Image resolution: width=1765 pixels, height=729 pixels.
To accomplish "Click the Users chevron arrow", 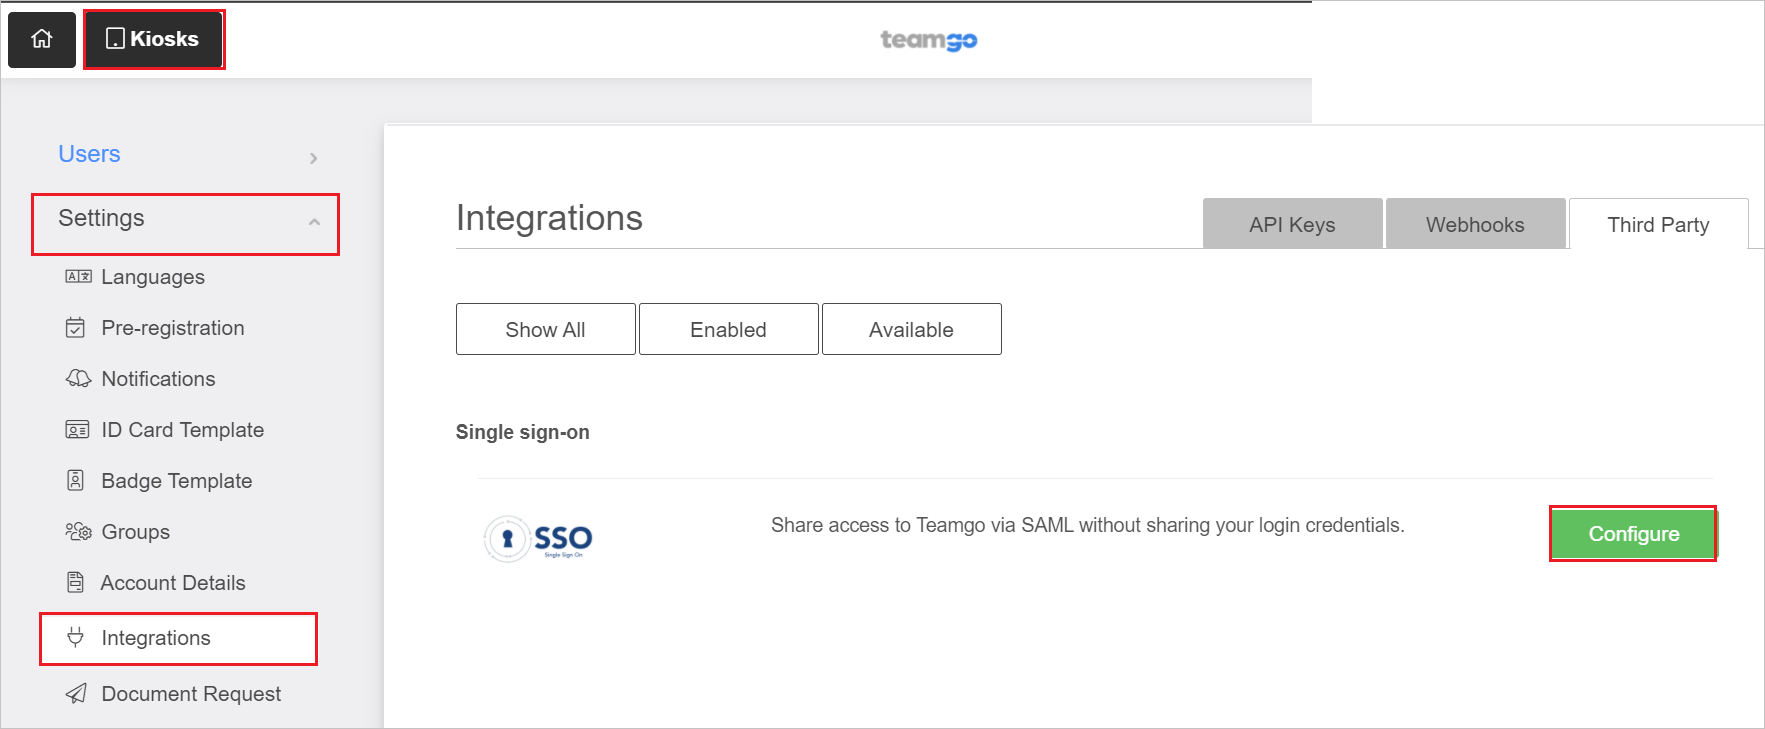I will pos(313,158).
